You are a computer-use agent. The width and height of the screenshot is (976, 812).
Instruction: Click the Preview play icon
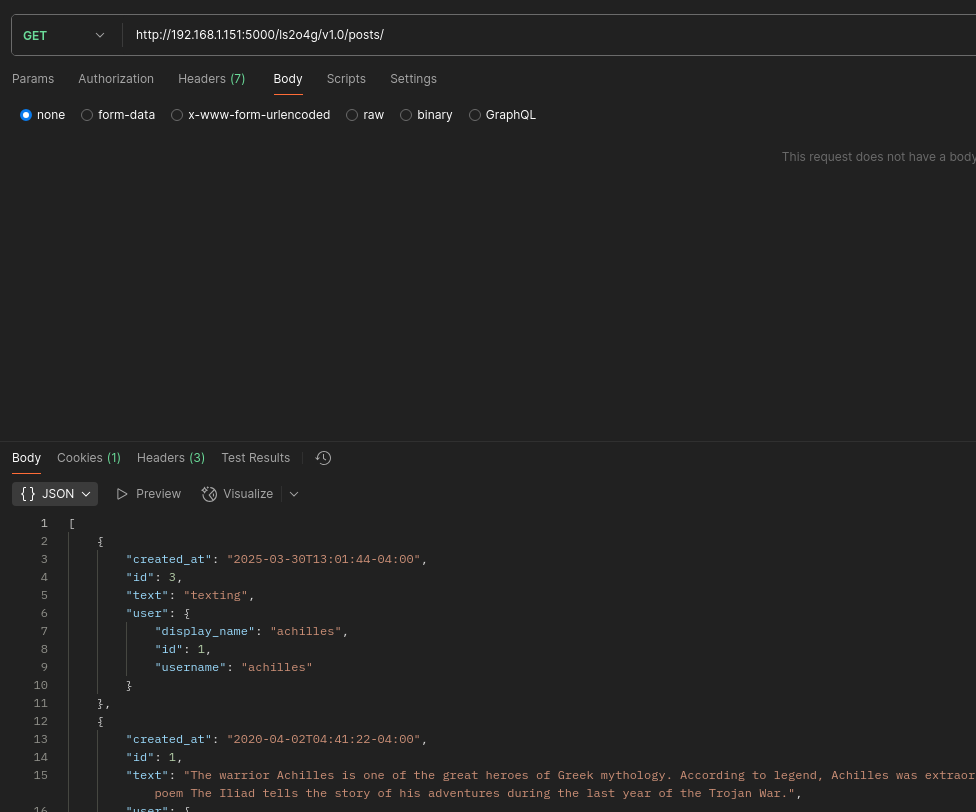pyautogui.click(x=122, y=494)
